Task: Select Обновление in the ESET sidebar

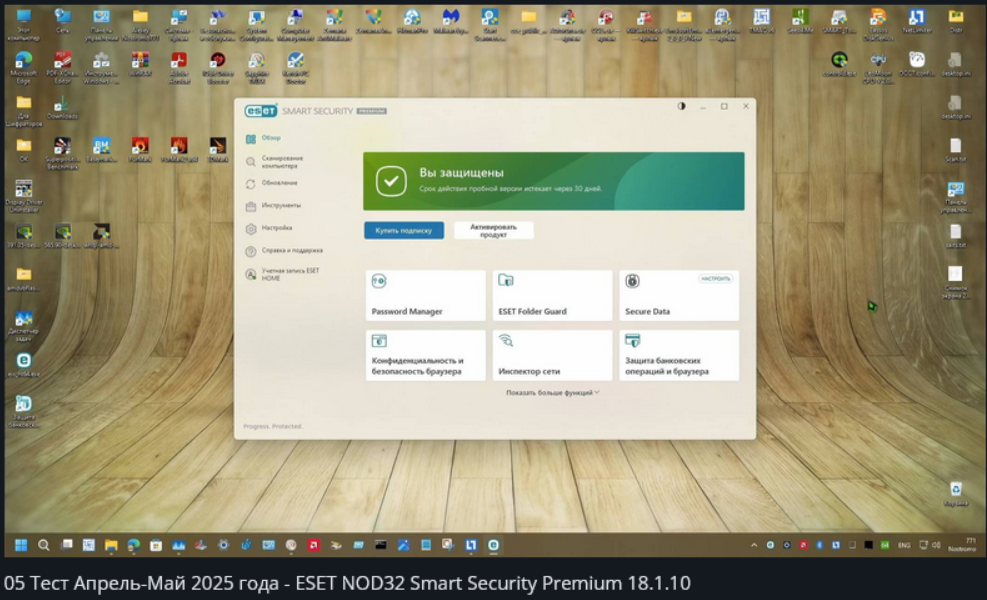Action: click(279, 183)
